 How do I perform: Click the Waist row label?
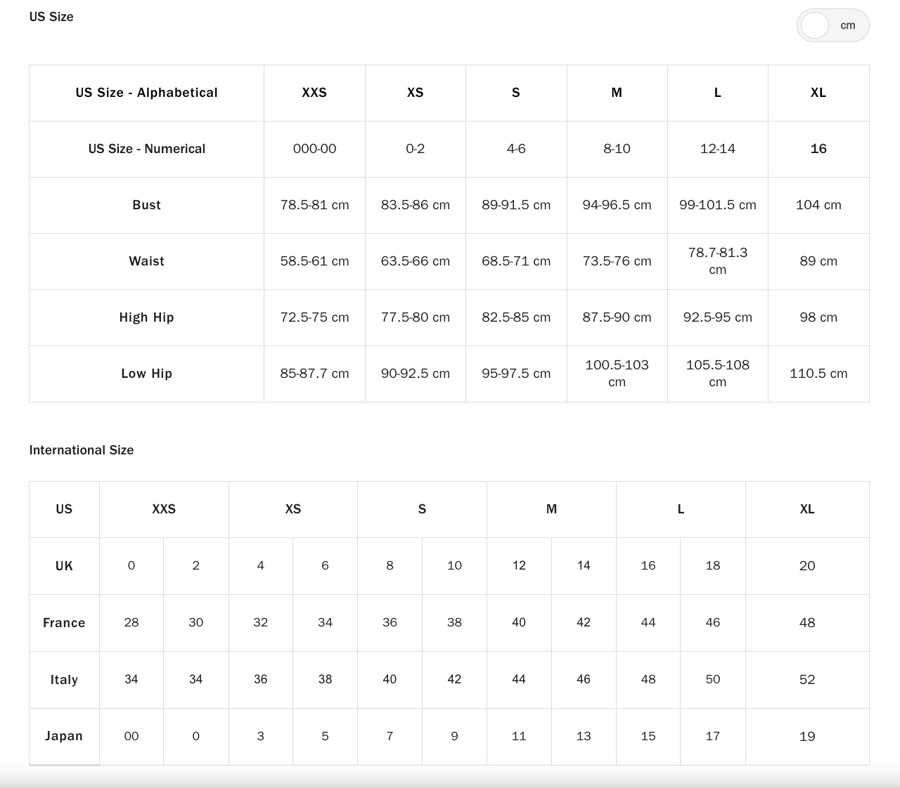click(146, 261)
